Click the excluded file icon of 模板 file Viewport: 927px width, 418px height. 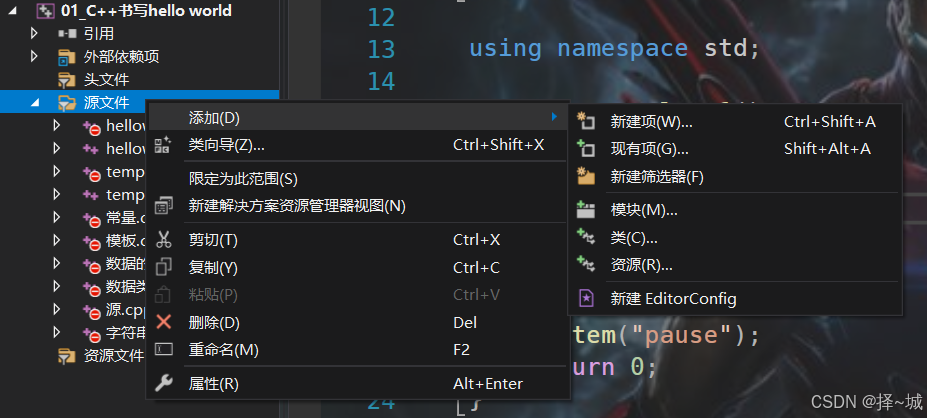click(x=91, y=242)
